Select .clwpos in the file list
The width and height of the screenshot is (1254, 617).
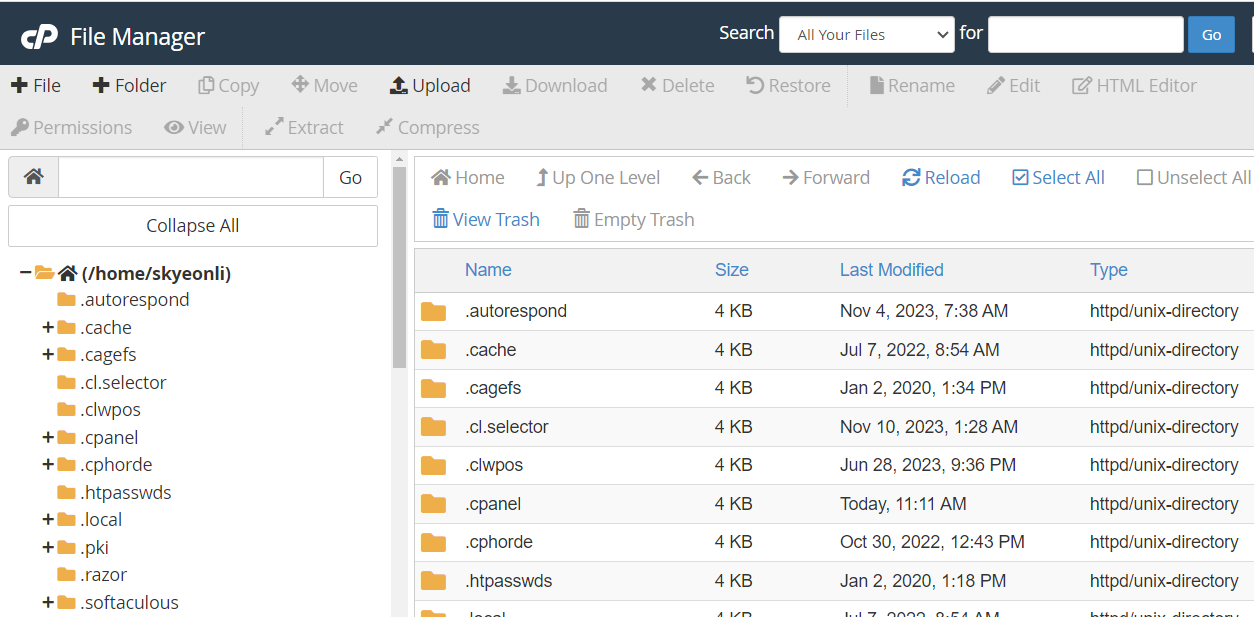coord(494,465)
